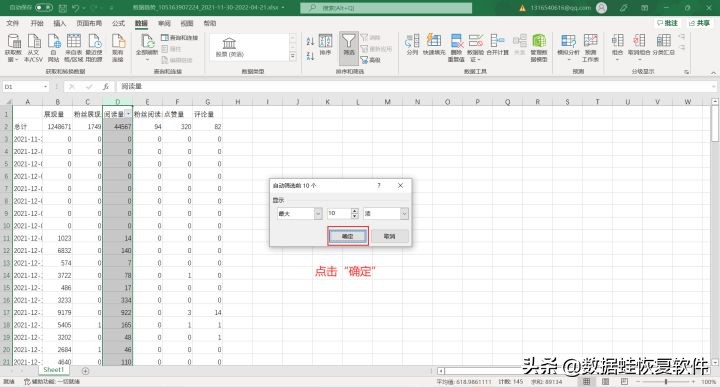The image size is (720, 387).
Task: Click the 删除重复值 icon
Action: tap(456, 47)
